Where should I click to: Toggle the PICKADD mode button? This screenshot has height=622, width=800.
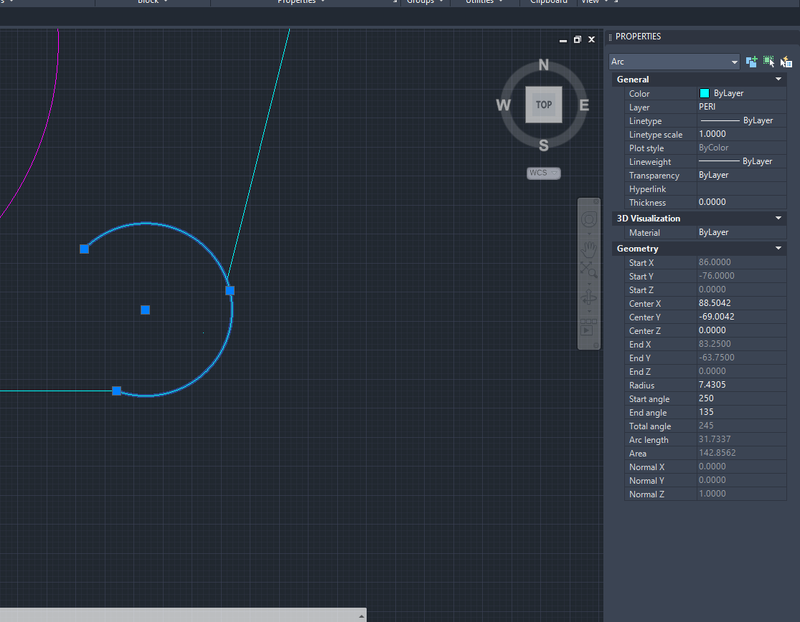[751, 62]
